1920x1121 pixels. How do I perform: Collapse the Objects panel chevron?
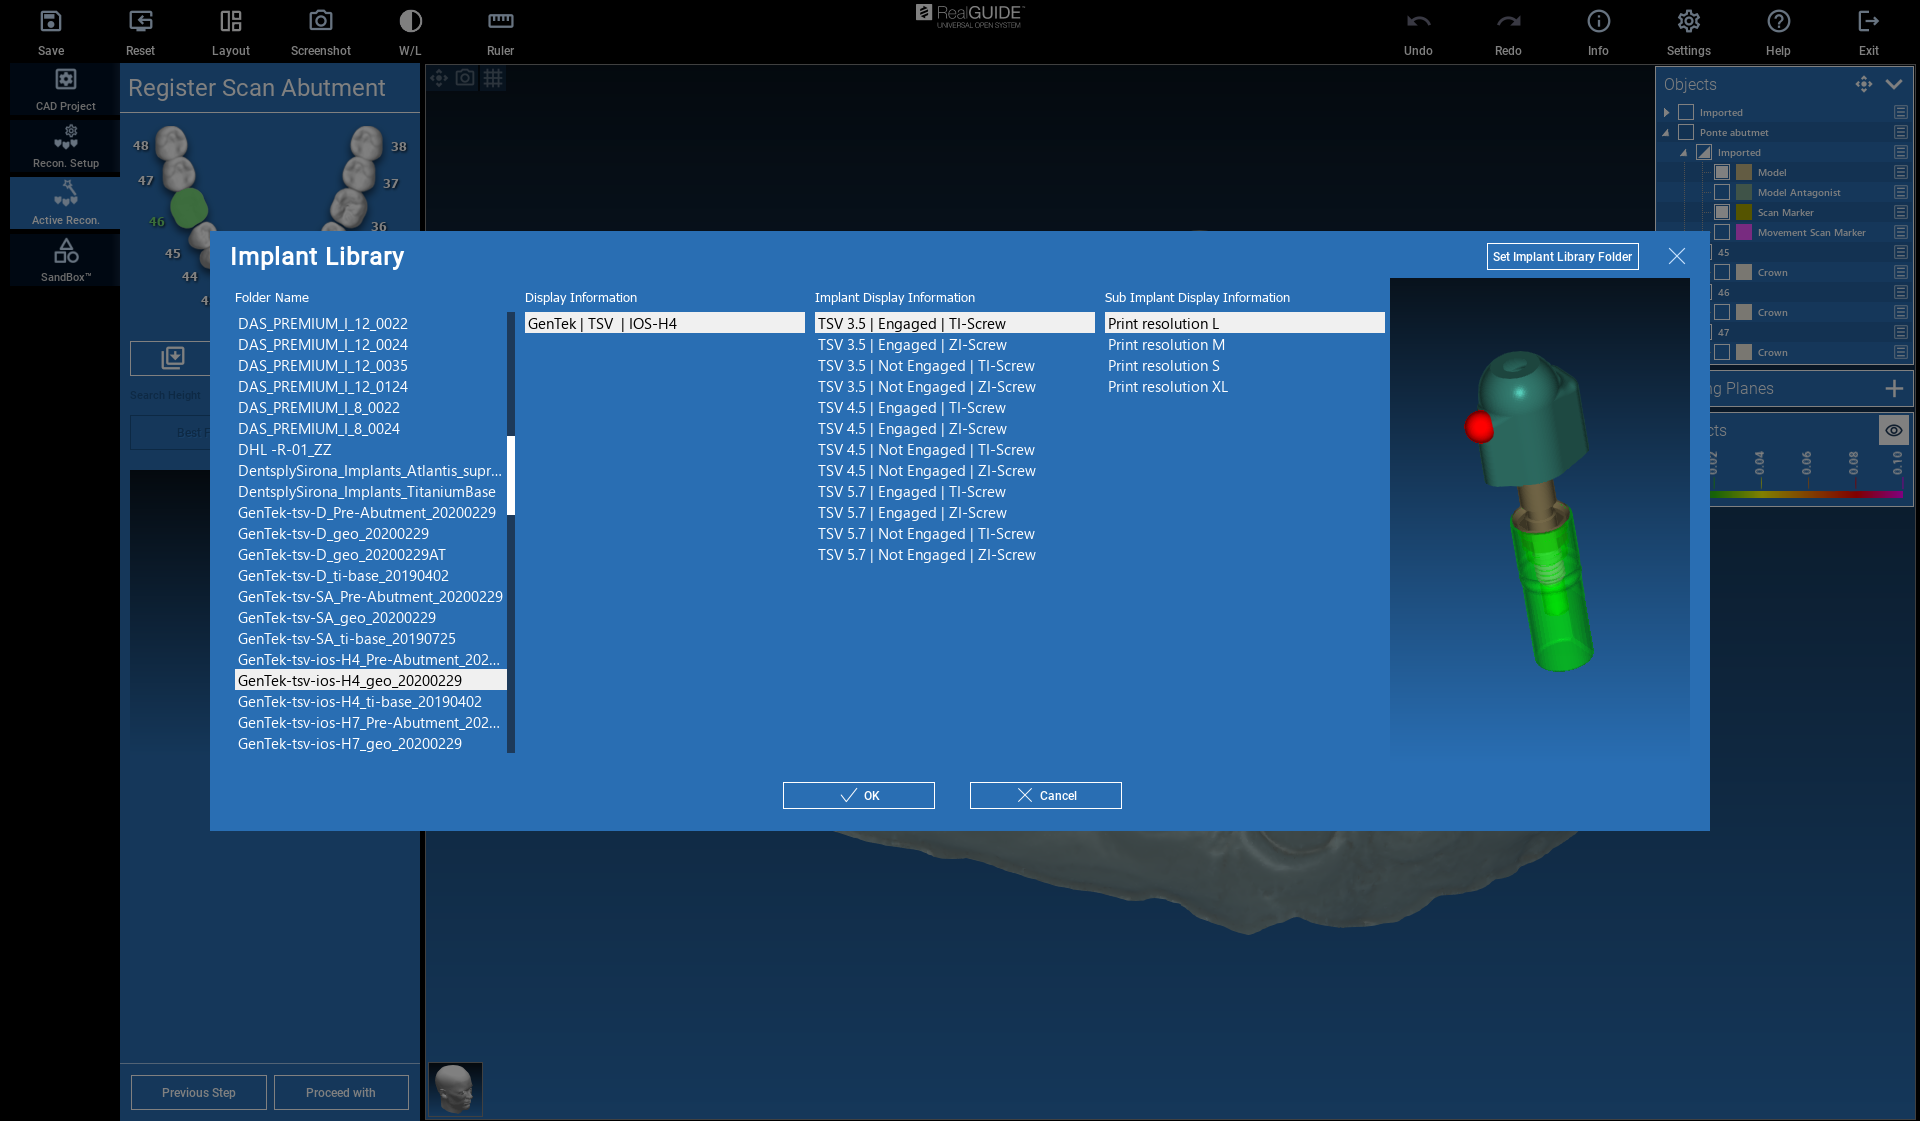point(1894,84)
